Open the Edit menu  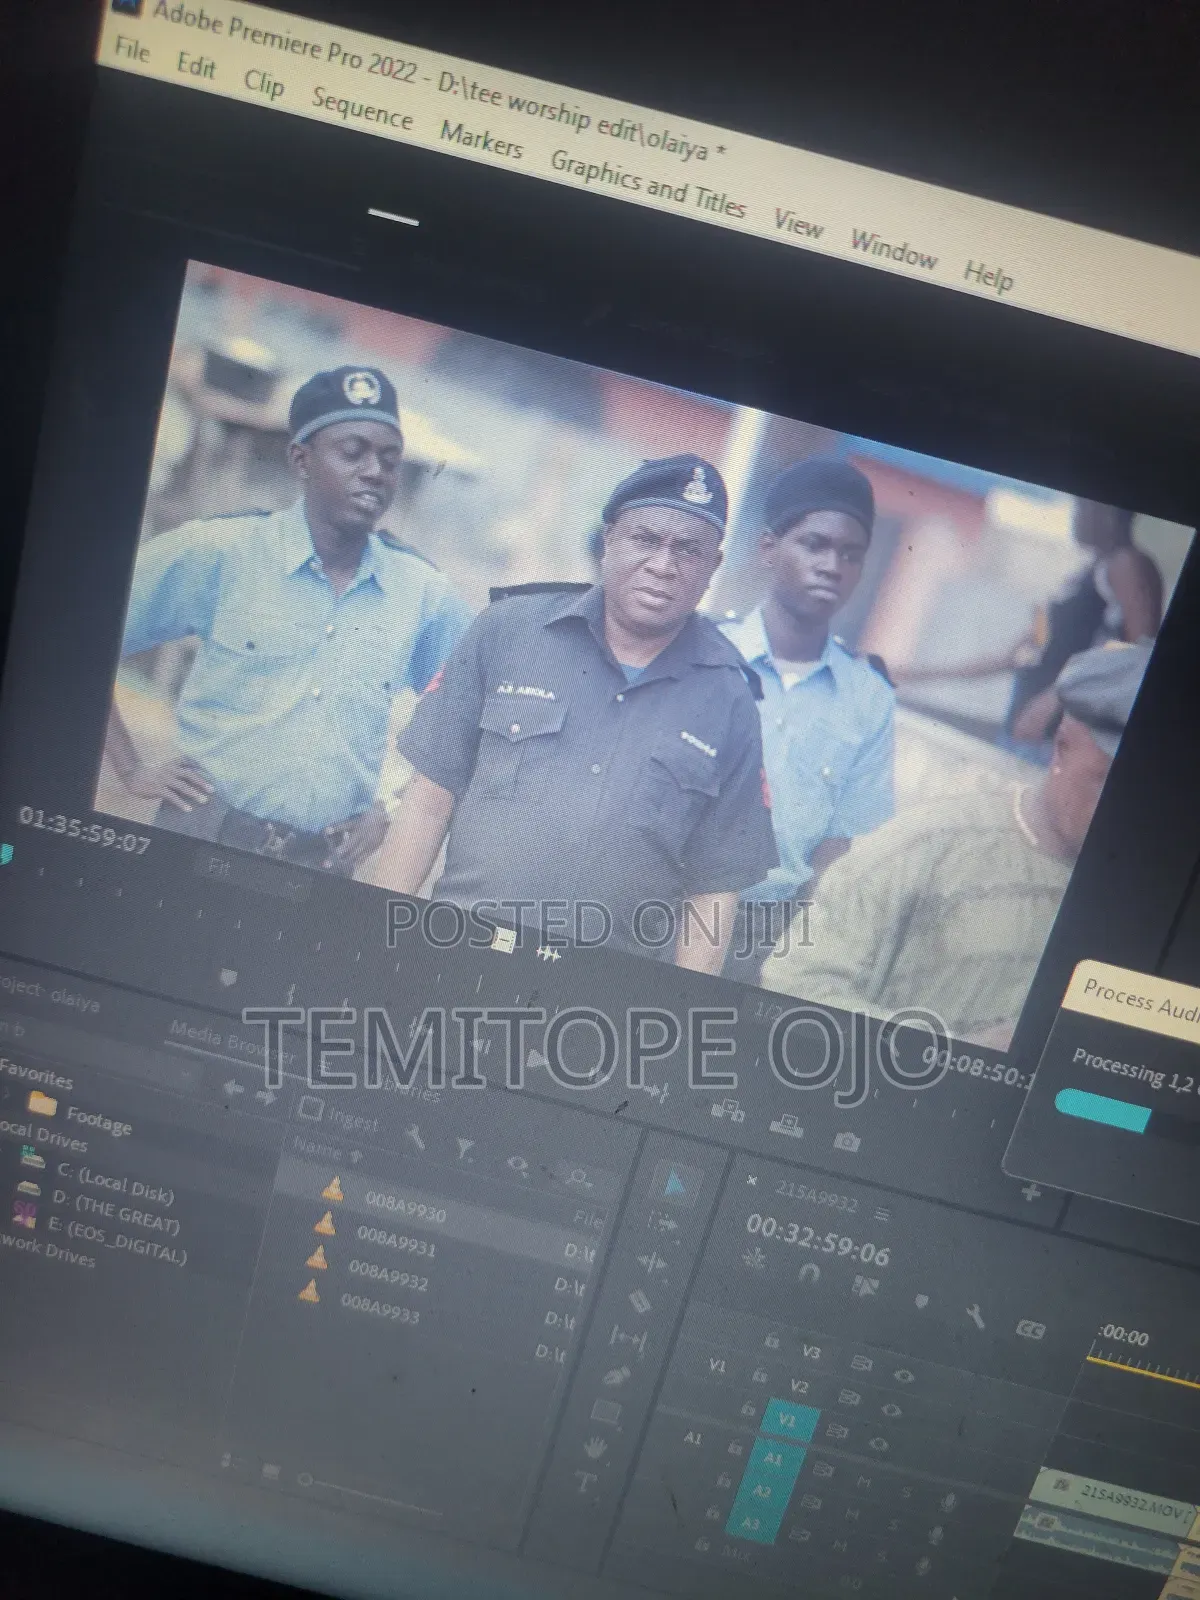click(196, 66)
